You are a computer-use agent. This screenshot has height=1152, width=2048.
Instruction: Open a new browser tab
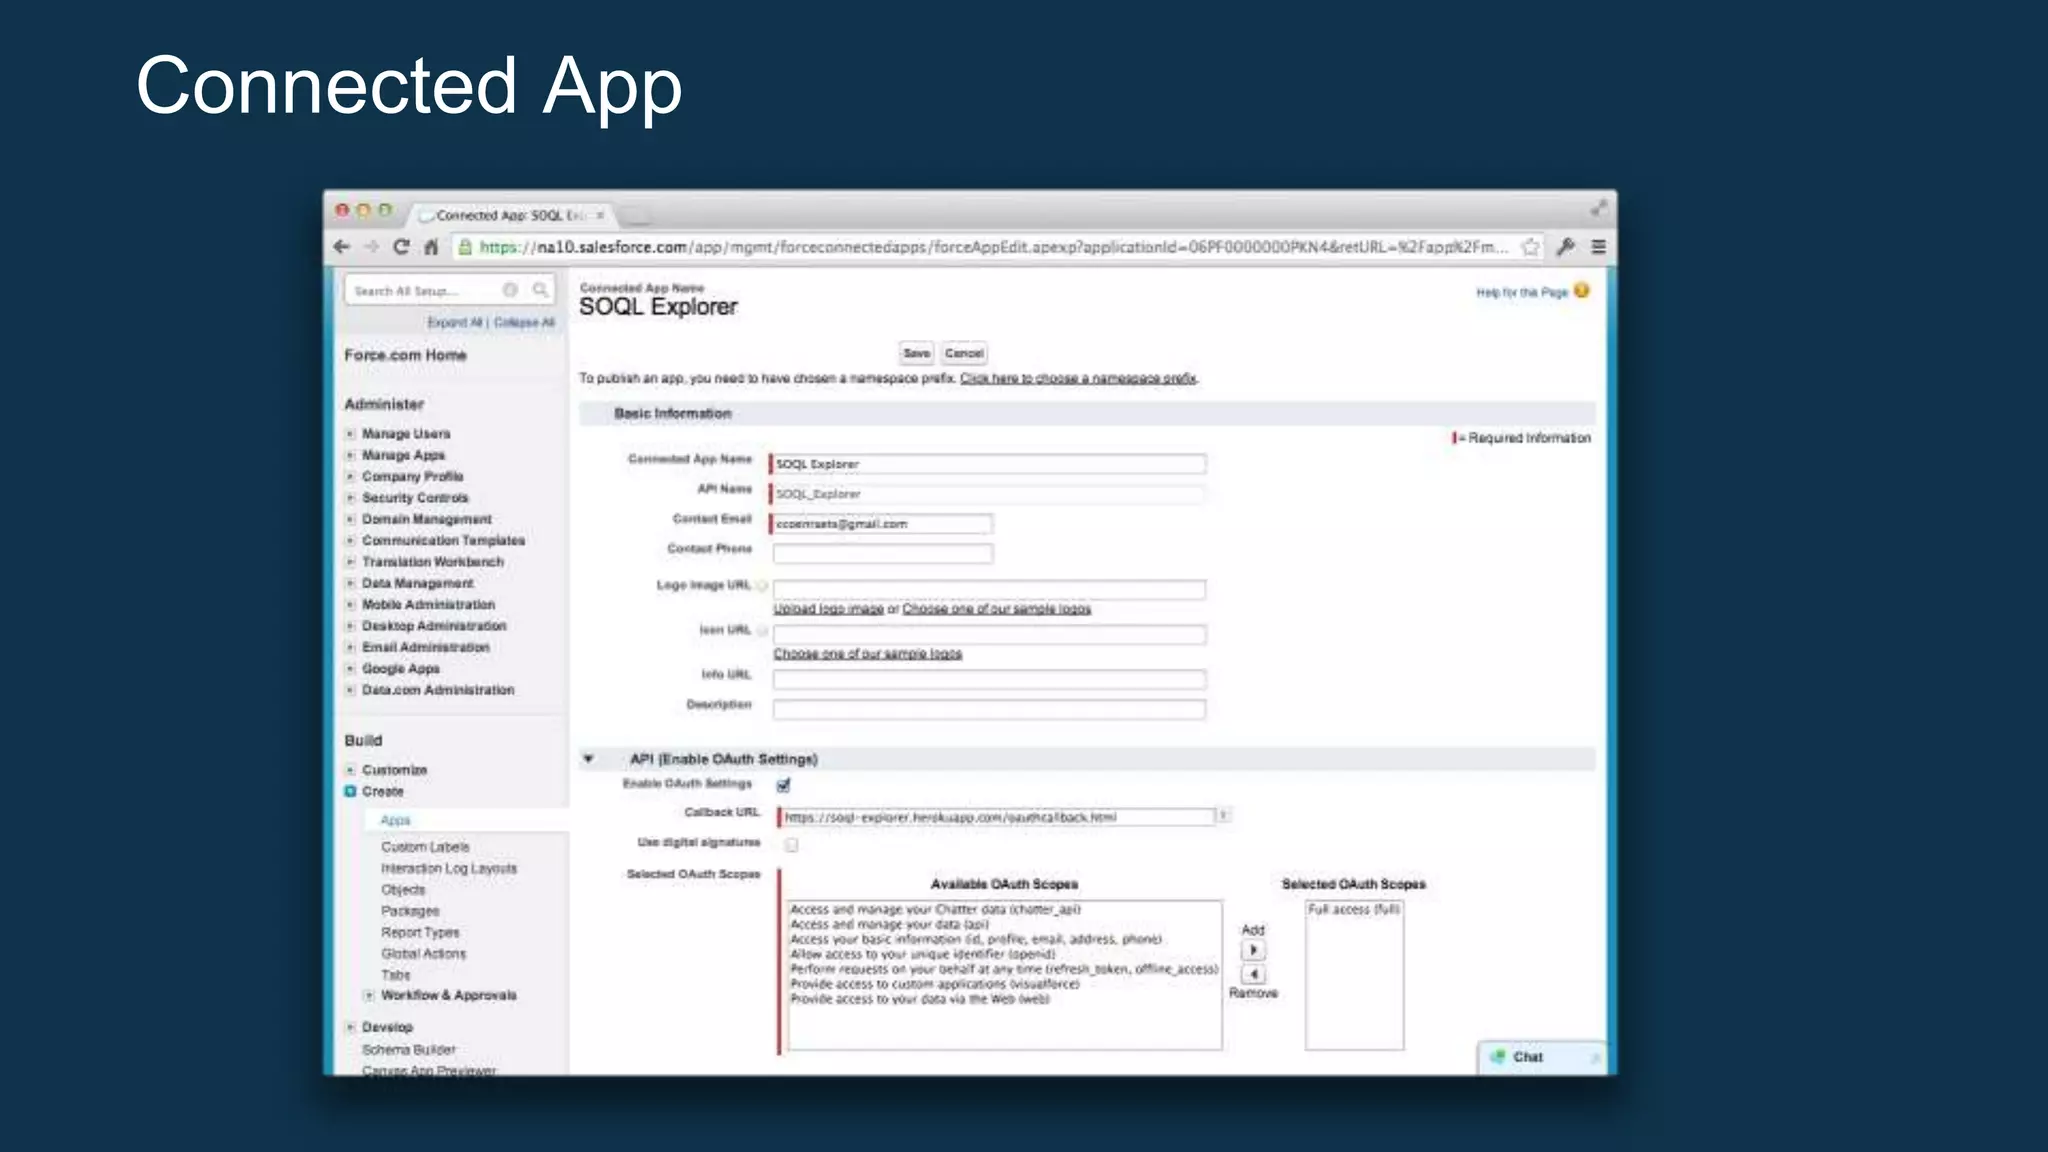pos(637,215)
